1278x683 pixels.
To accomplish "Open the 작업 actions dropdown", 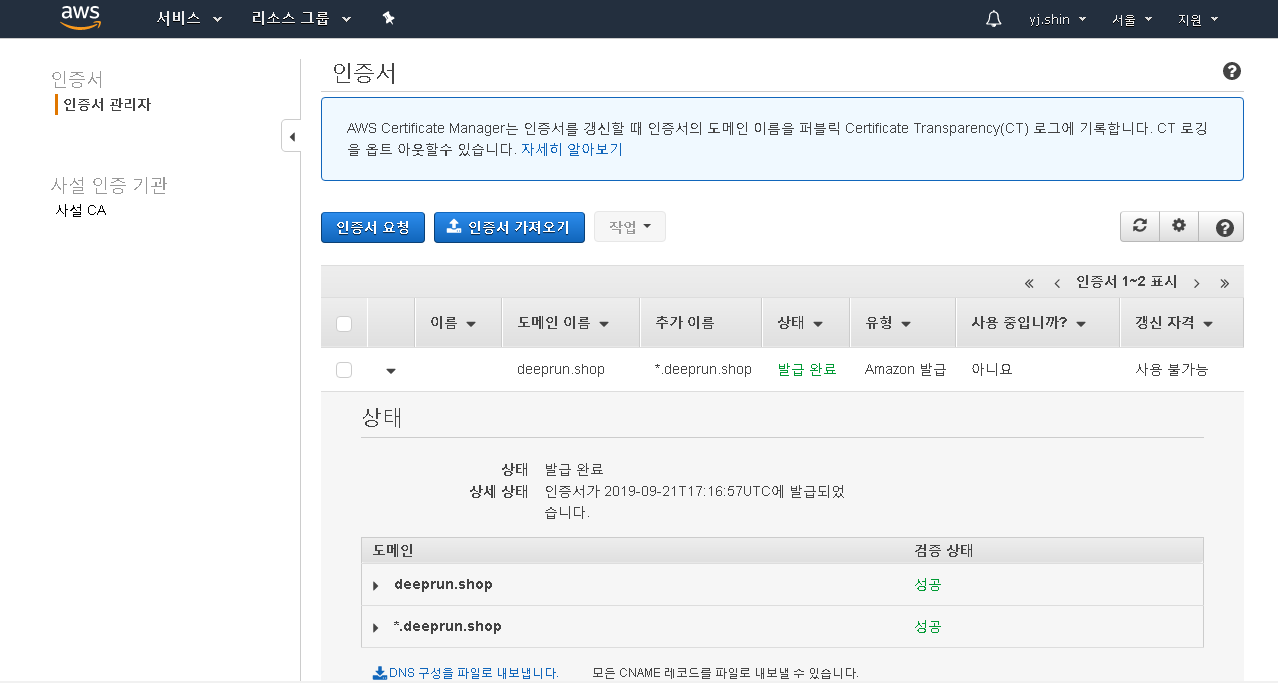I will 630,227.
